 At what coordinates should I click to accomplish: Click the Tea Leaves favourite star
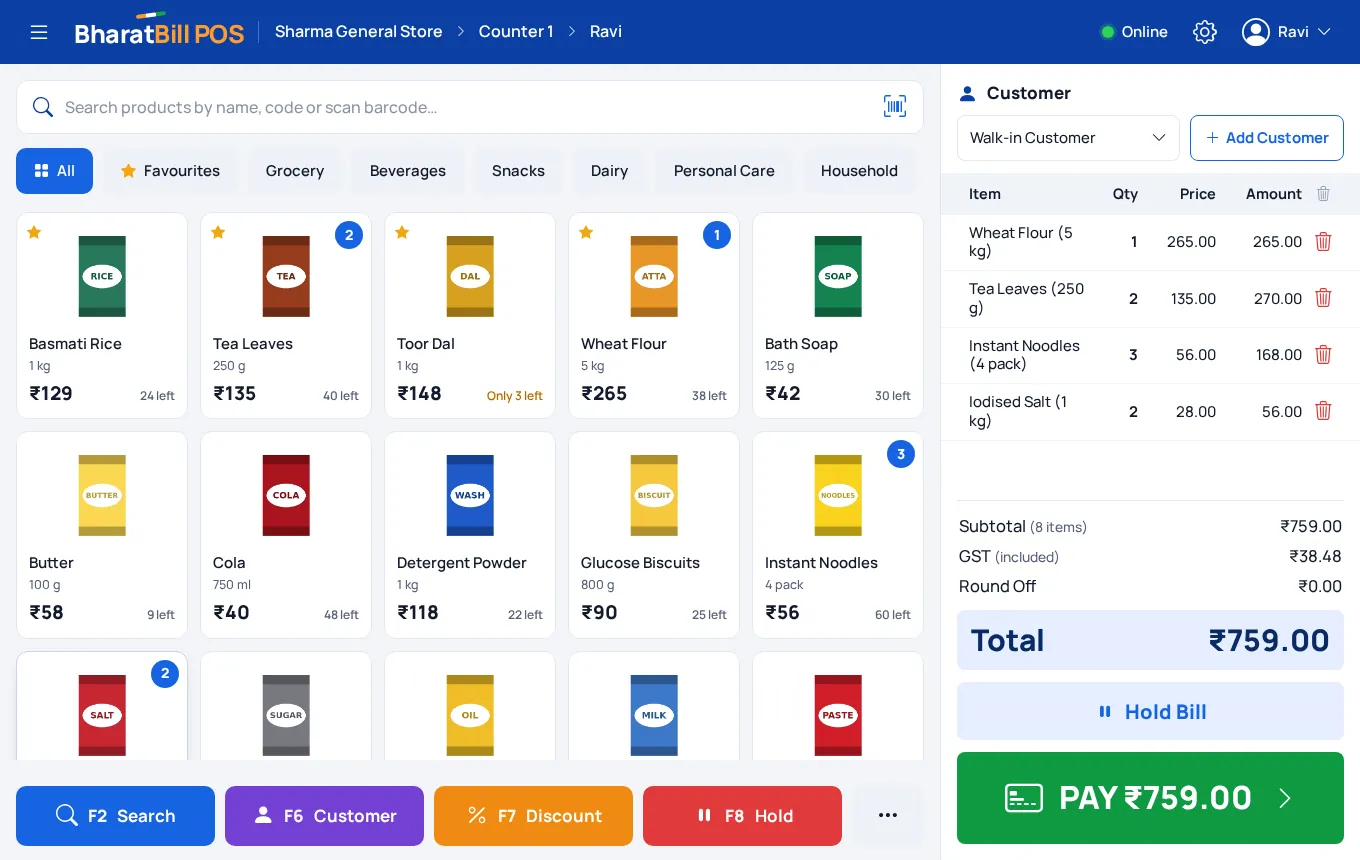pyautogui.click(x=218, y=232)
